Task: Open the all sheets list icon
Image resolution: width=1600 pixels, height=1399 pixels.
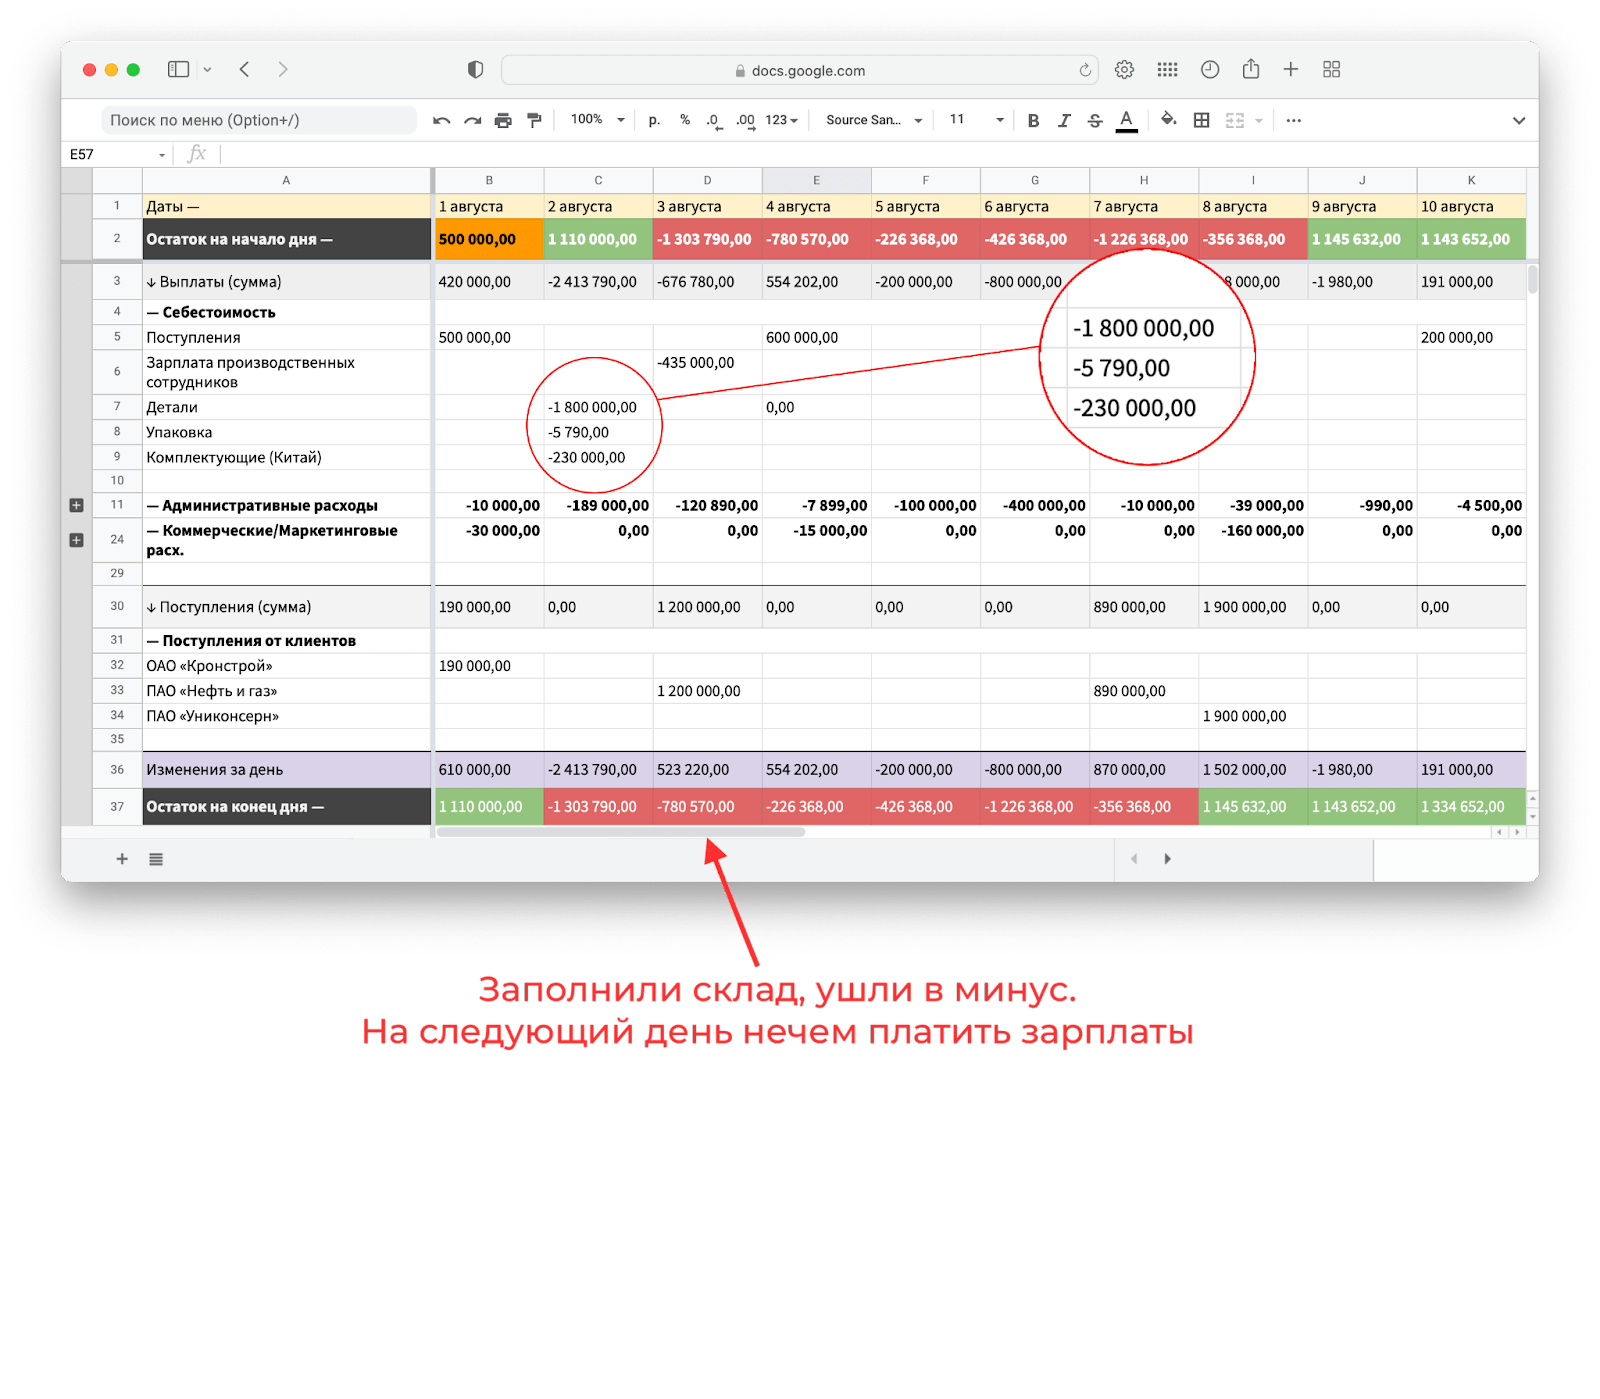Action: pyautogui.click(x=156, y=859)
